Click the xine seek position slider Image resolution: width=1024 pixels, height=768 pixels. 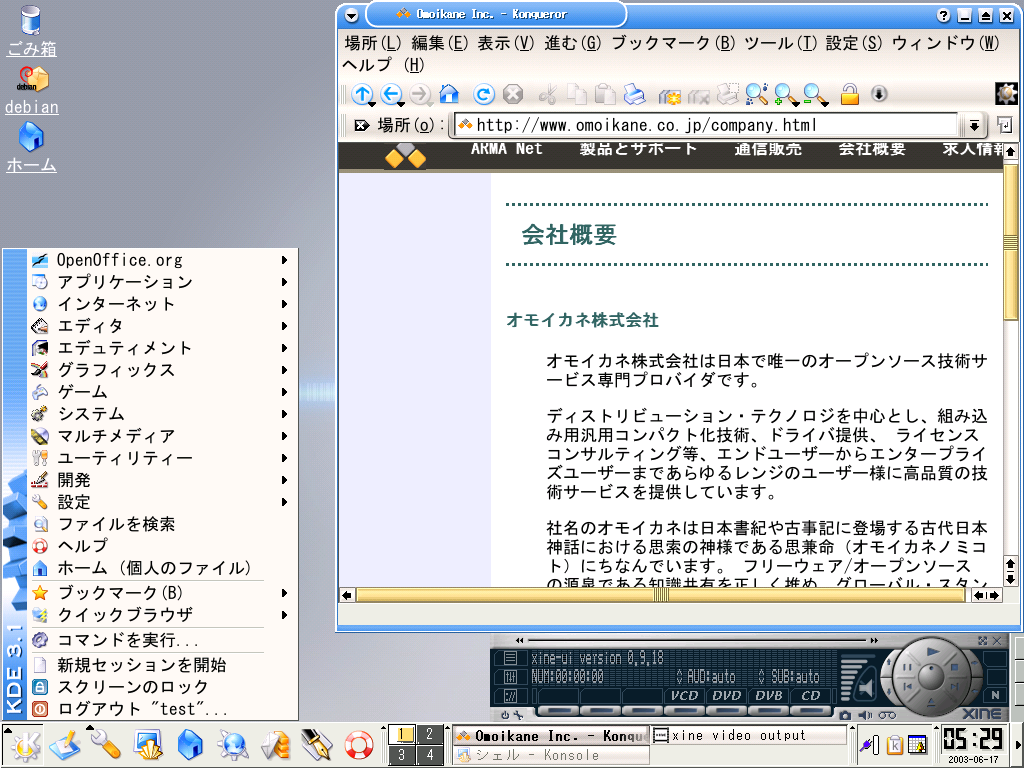pyautogui.click(x=697, y=641)
